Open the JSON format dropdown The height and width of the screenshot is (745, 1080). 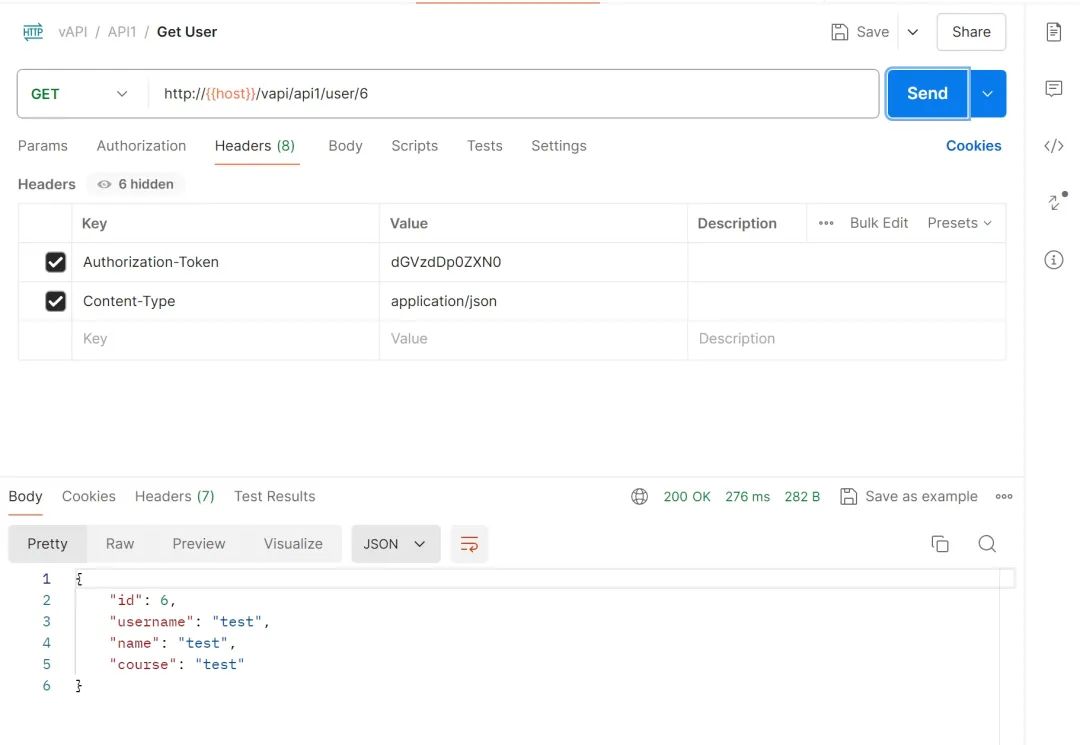395,544
